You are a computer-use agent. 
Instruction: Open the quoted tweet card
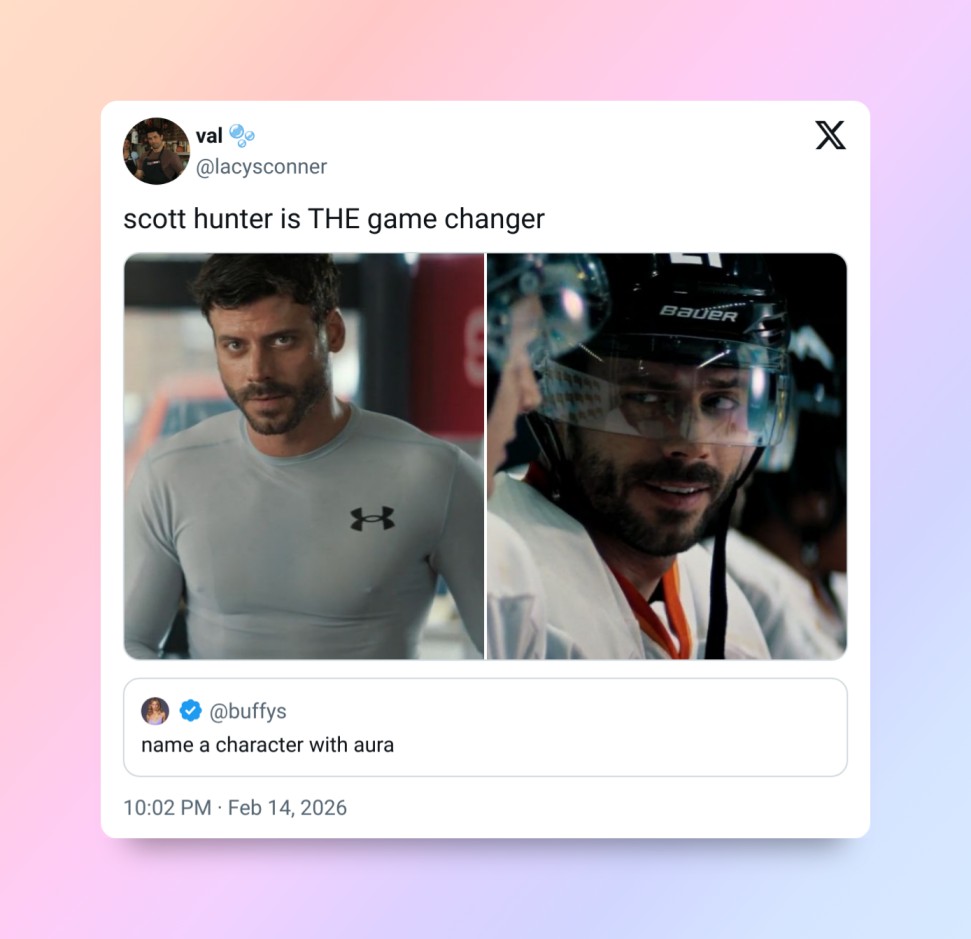(486, 727)
